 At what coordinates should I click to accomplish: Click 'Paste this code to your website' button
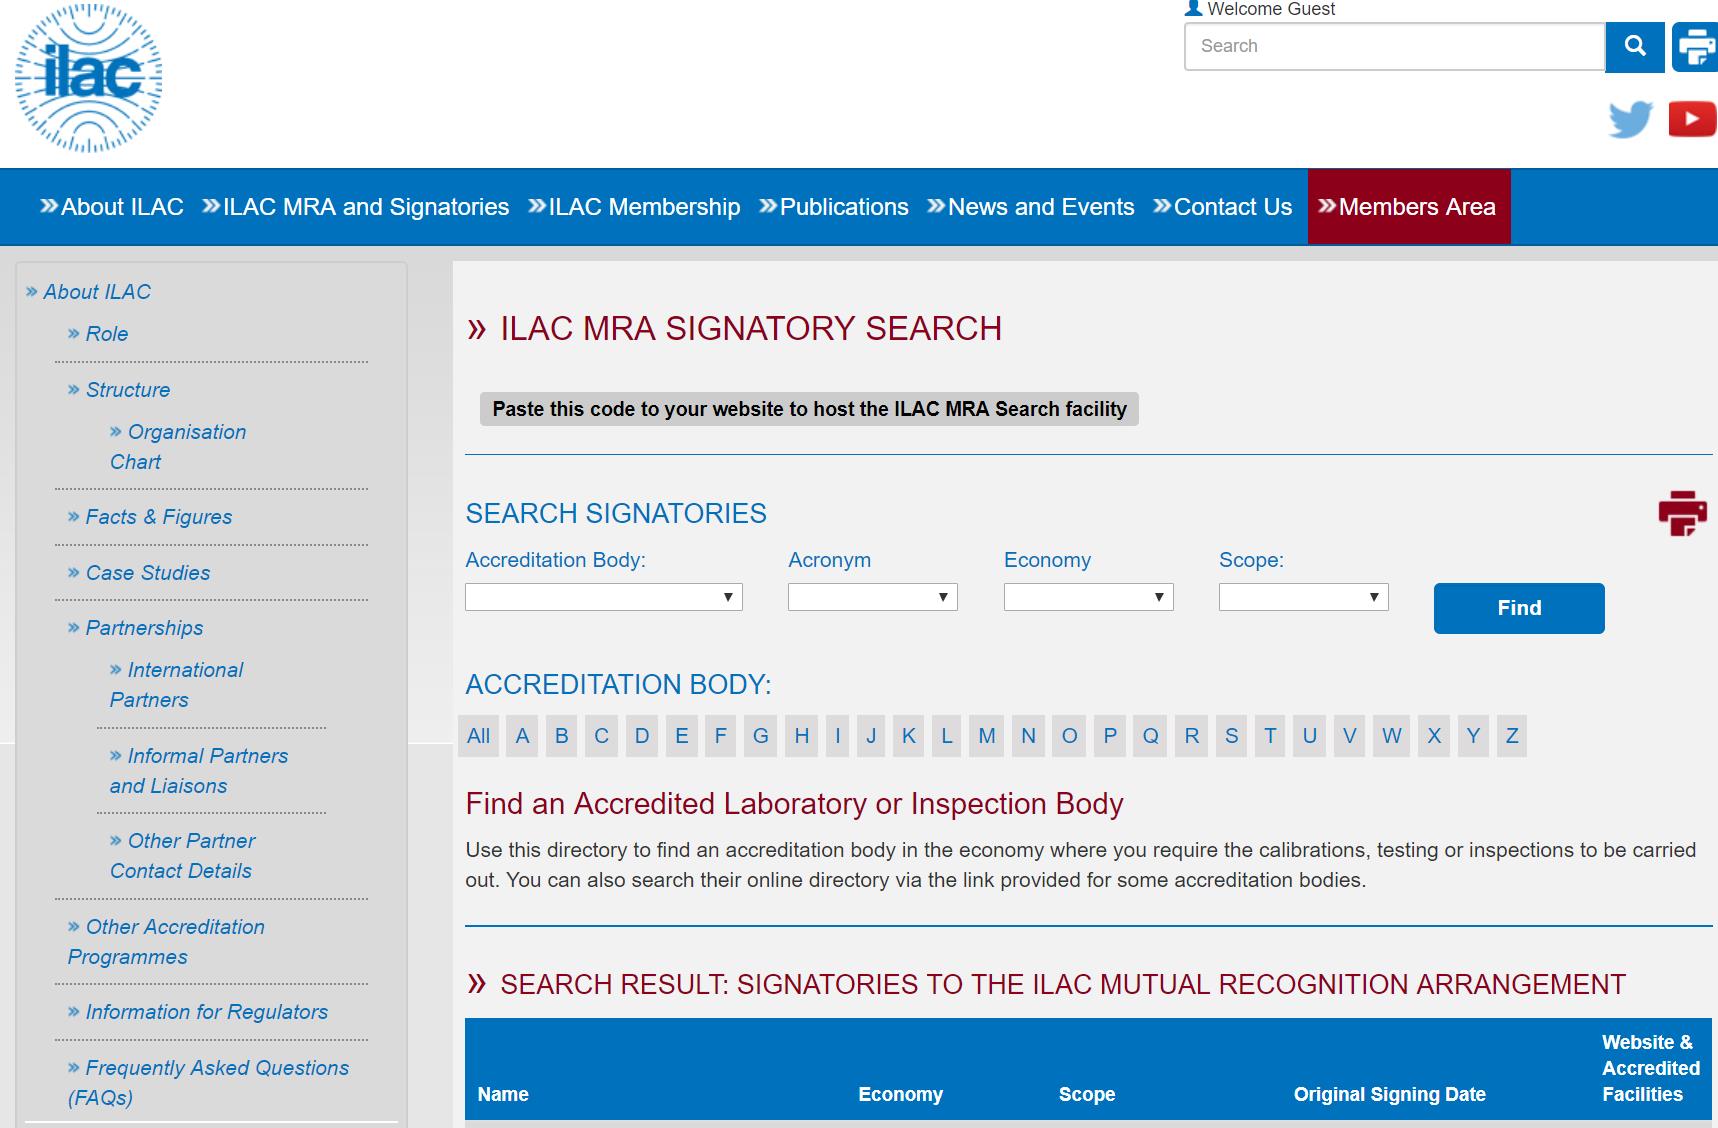(809, 409)
